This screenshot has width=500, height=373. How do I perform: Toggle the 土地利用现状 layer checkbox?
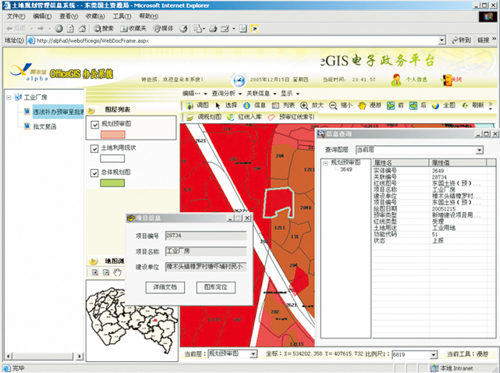point(95,148)
